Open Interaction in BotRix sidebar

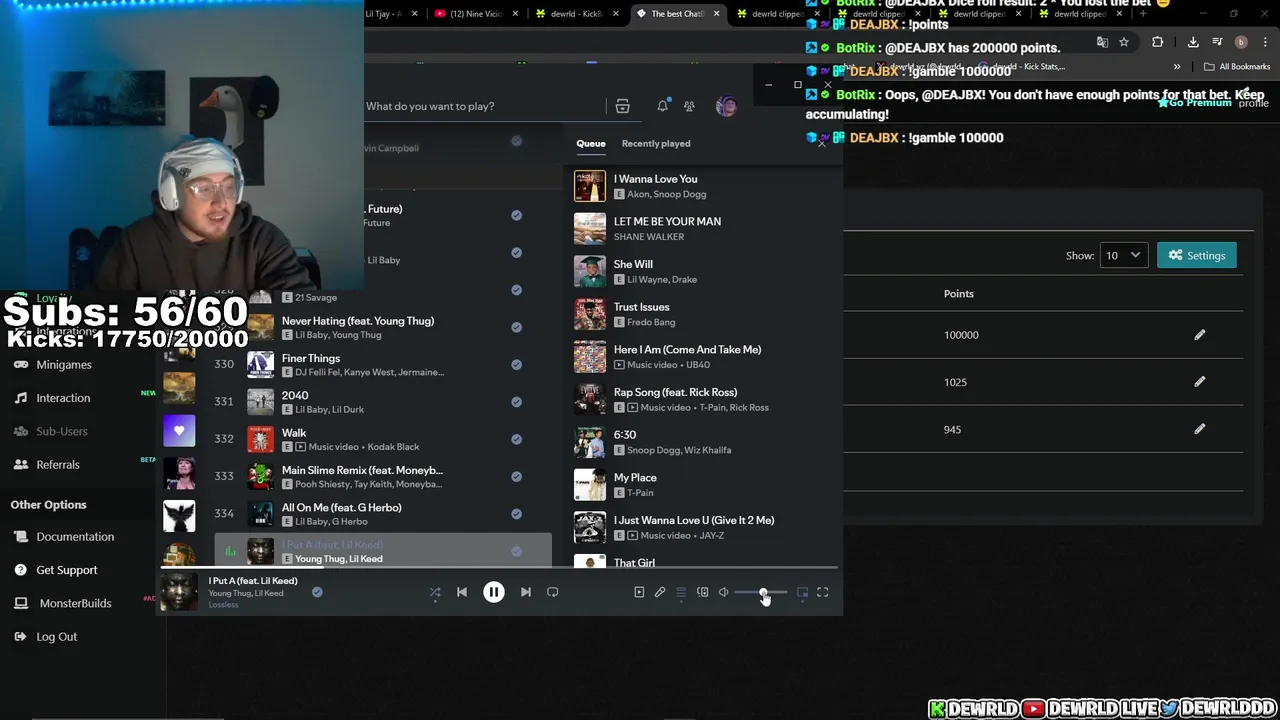click(x=63, y=398)
